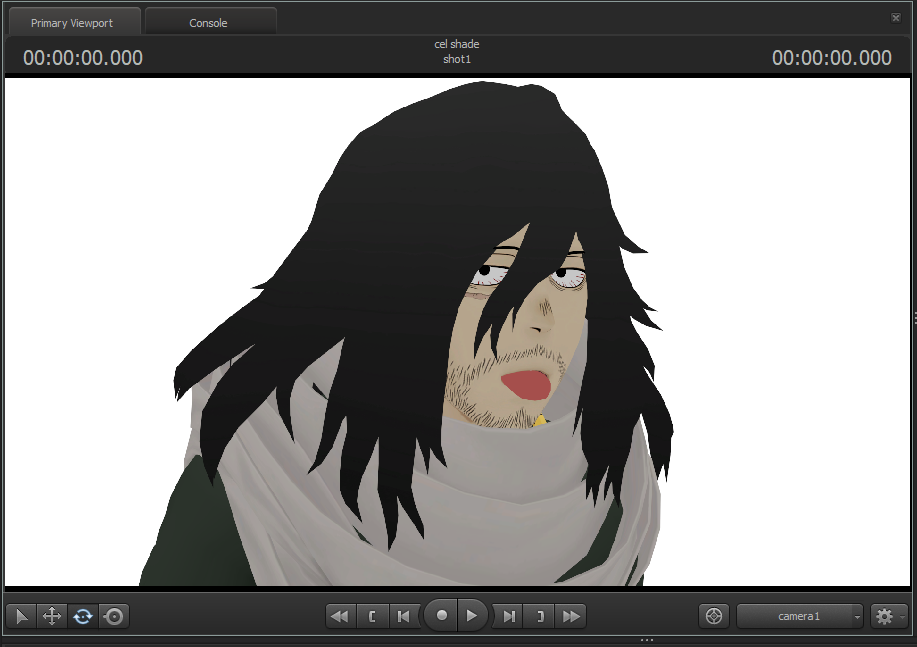Jump to shot start bracket
Image resolution: width=917 pixels, height=647 pixels.
pos(372,616)
